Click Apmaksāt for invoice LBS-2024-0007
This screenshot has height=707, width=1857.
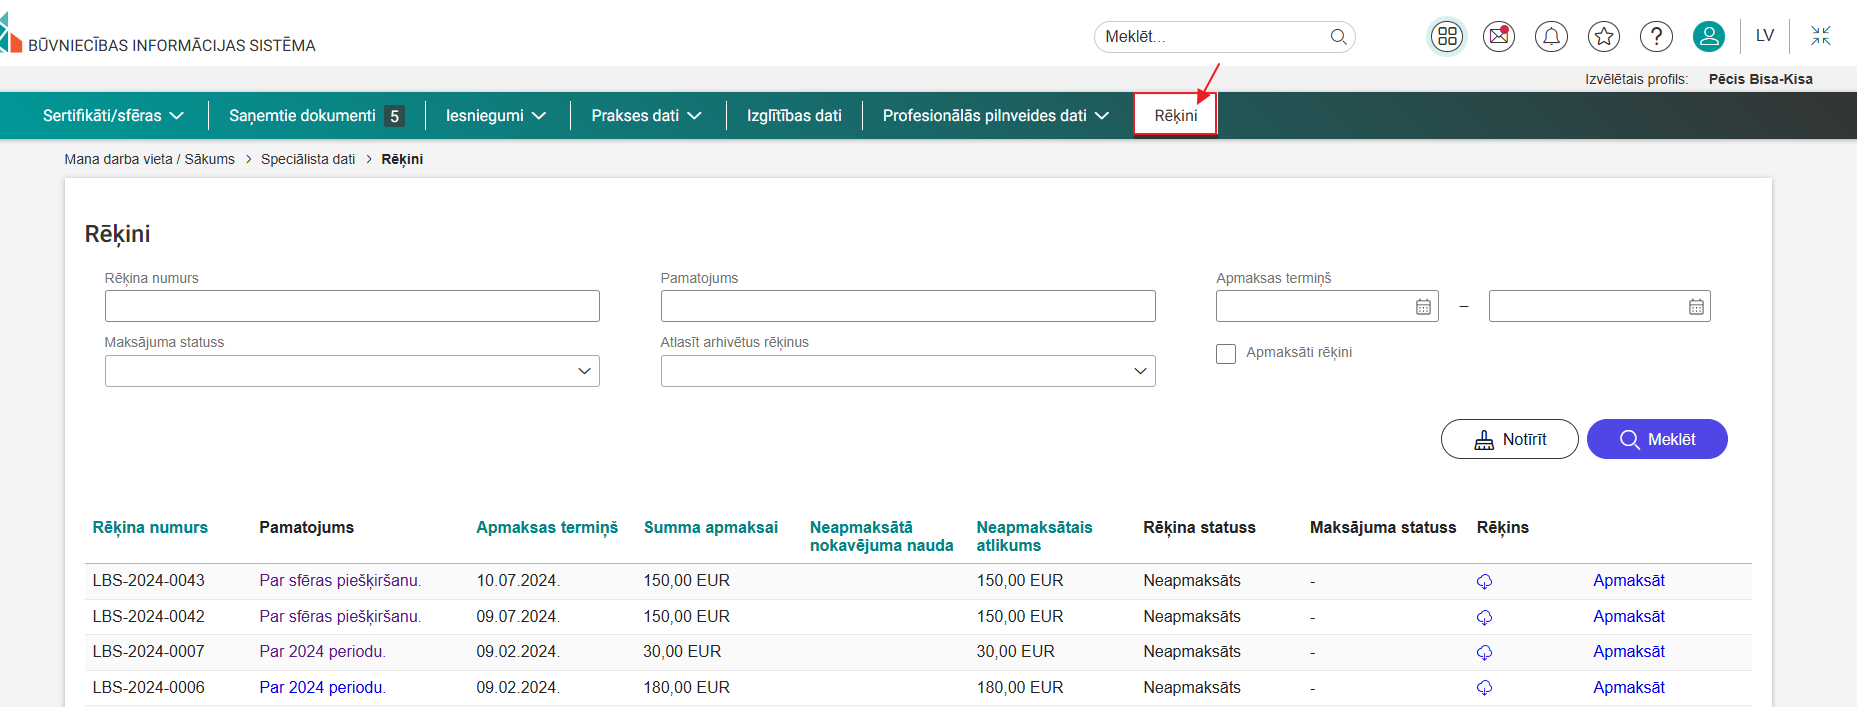(x=1628, y=652)
